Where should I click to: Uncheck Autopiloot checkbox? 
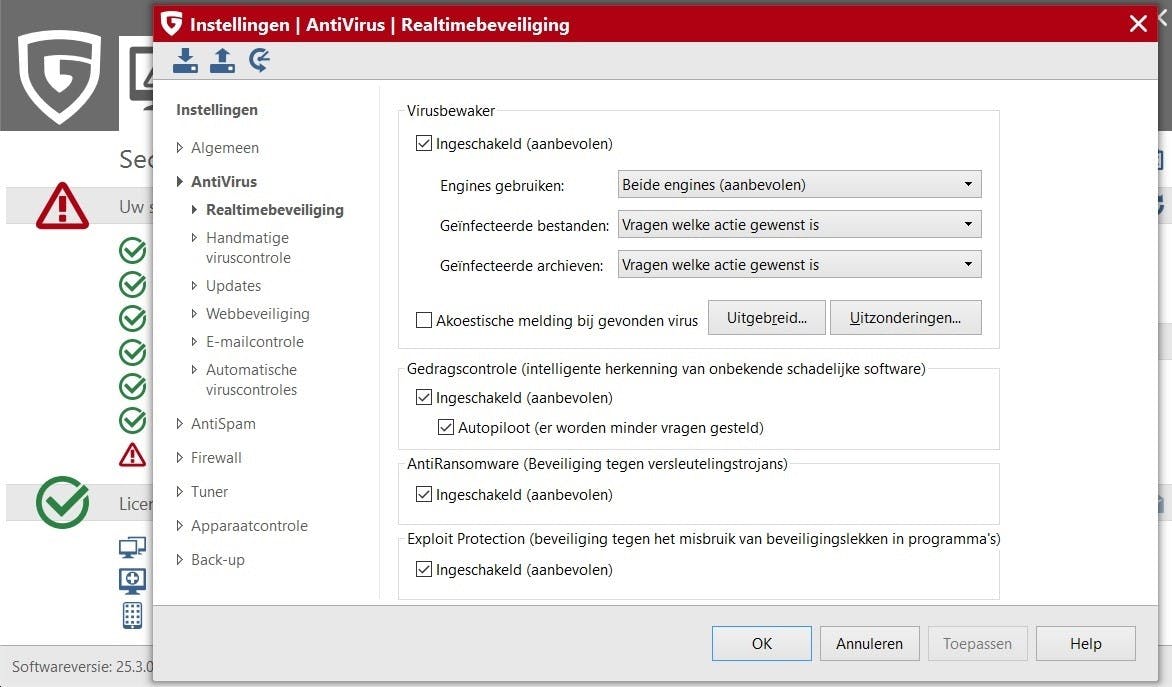pyautogui.click(x=445, y=428)
